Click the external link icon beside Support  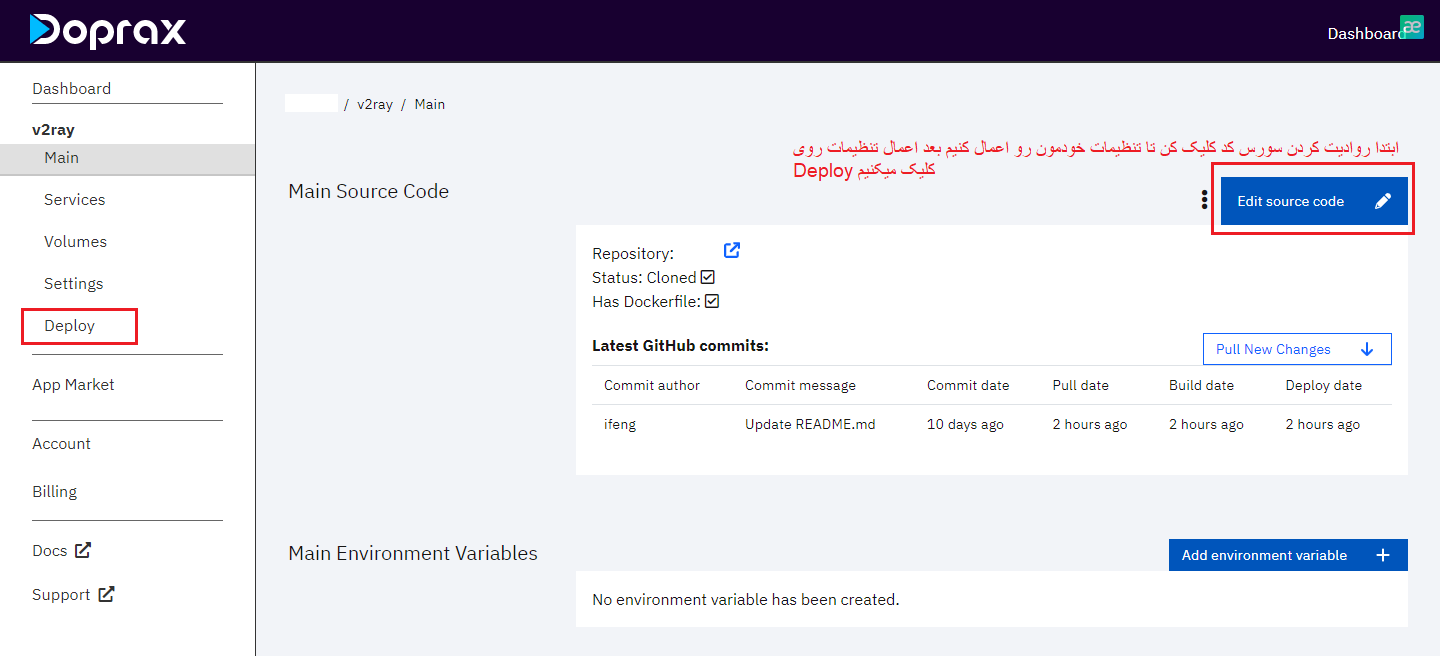pos(106,594)
